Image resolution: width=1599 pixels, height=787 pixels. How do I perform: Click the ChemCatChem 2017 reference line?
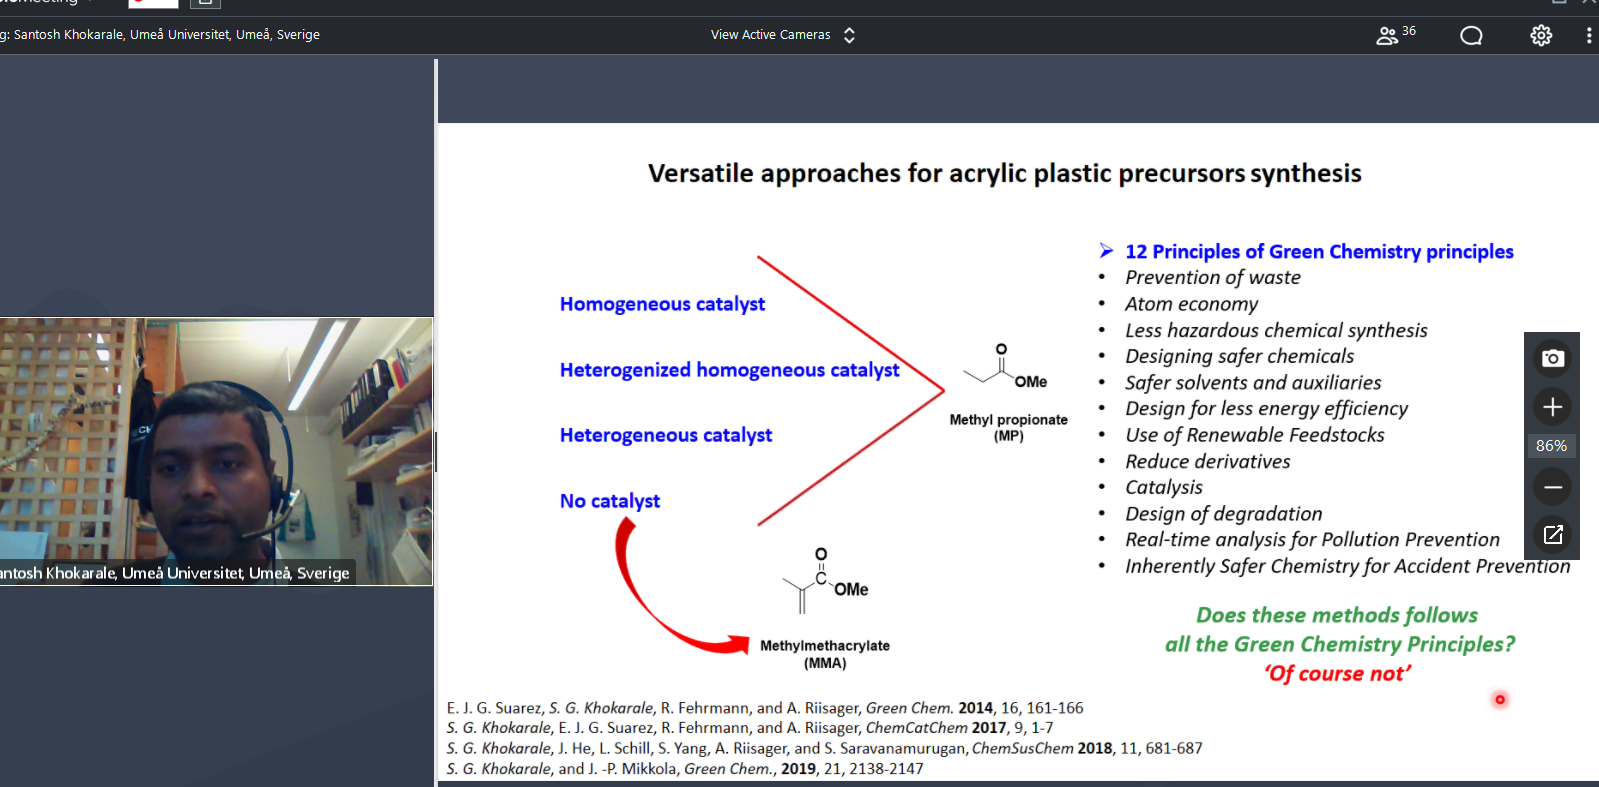coord(750,728)
